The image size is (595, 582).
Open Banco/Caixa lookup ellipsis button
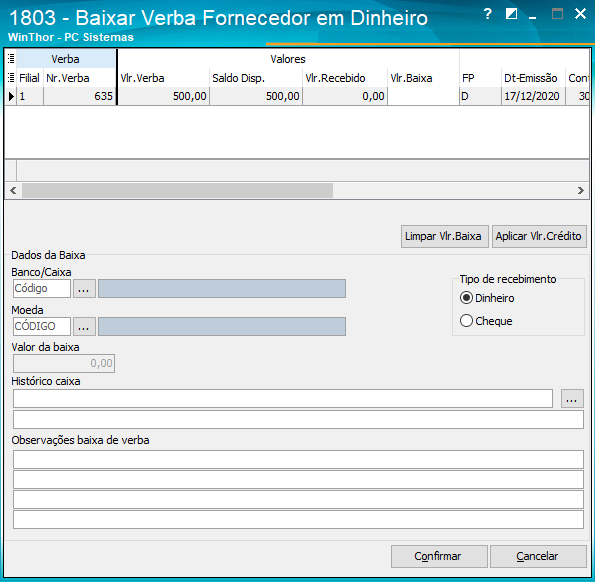tap(84, 289)
